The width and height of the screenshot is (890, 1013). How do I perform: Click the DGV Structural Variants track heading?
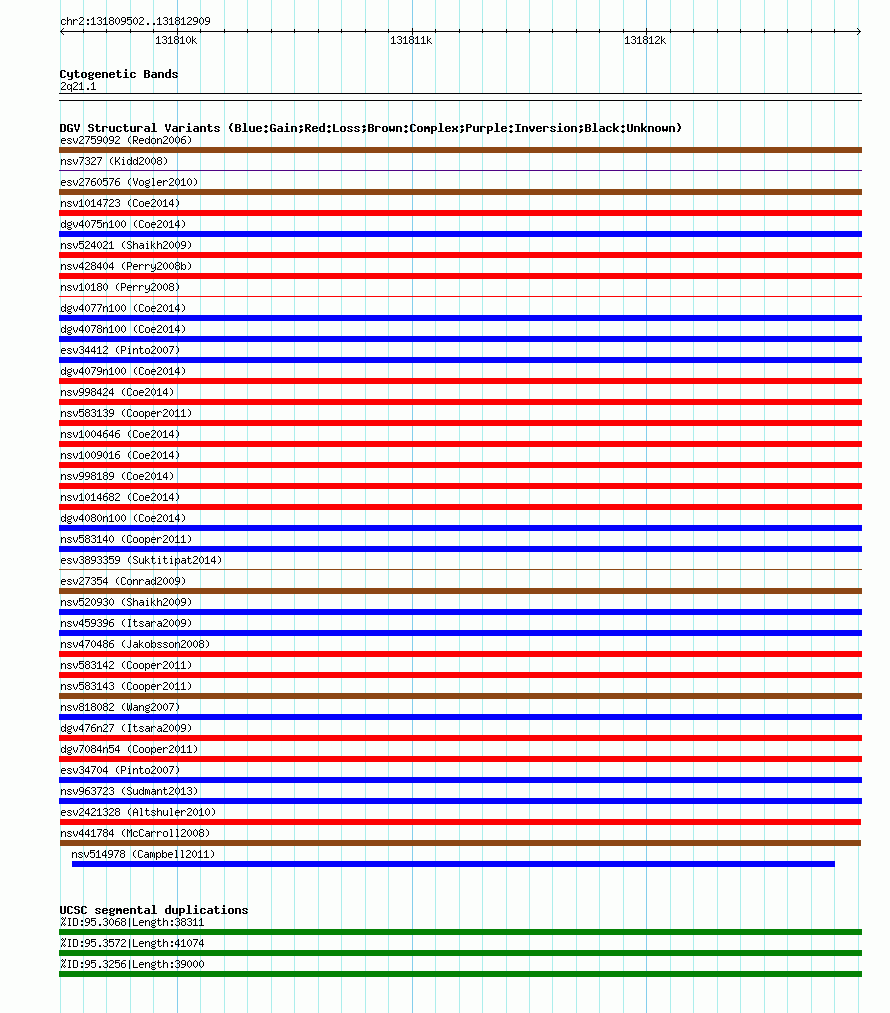coord(371,128)
